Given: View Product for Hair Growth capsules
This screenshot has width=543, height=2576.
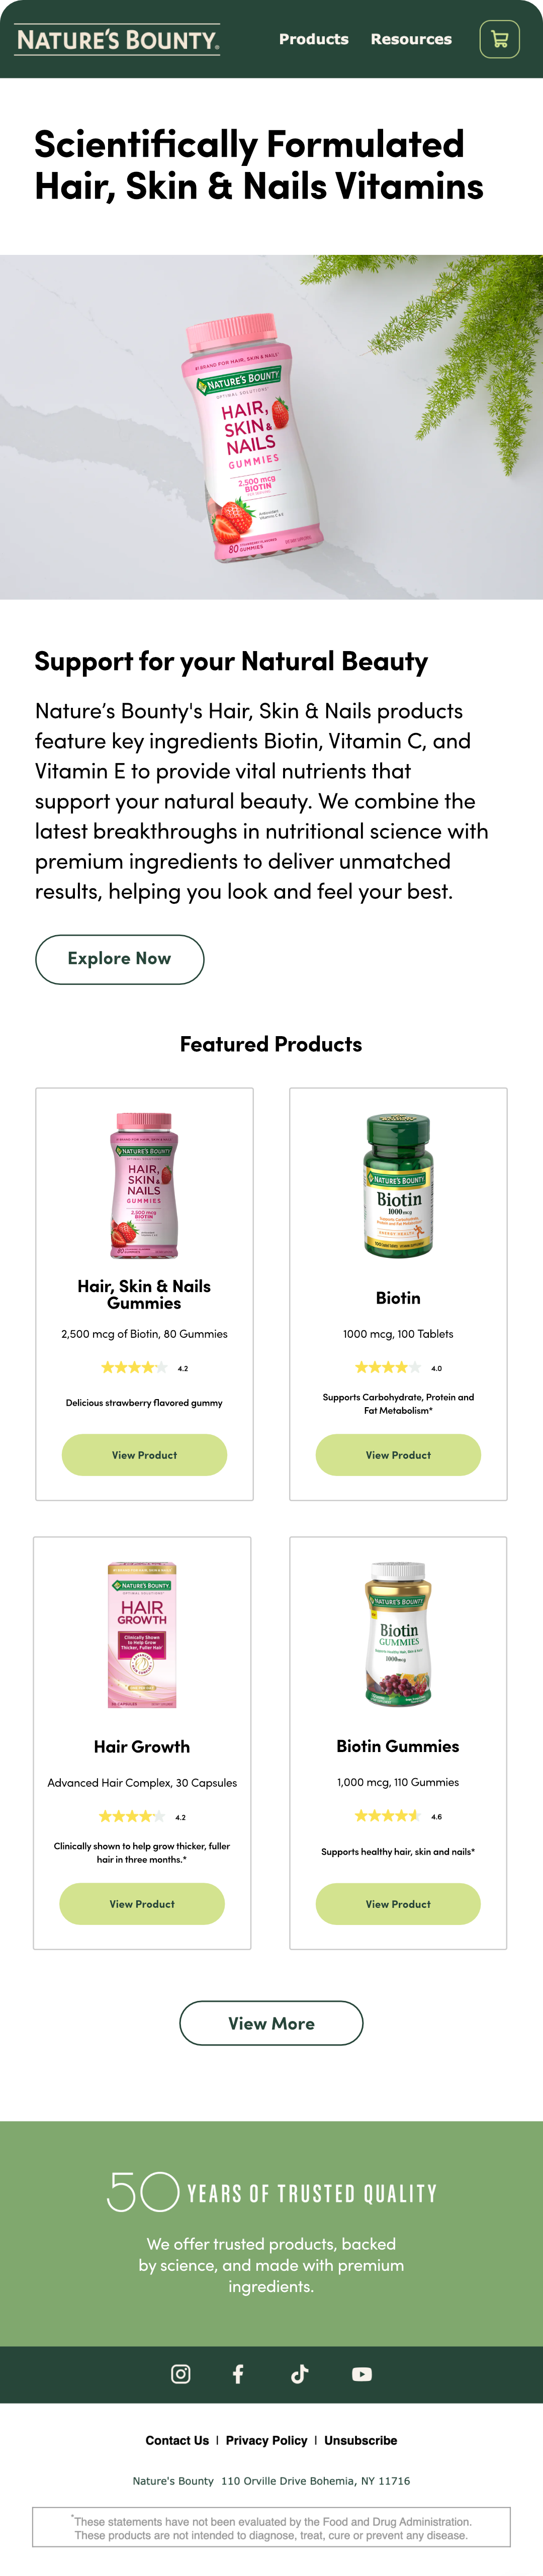Looking at the screenshot, I should pyautogui.click(x=142, y=1903).
